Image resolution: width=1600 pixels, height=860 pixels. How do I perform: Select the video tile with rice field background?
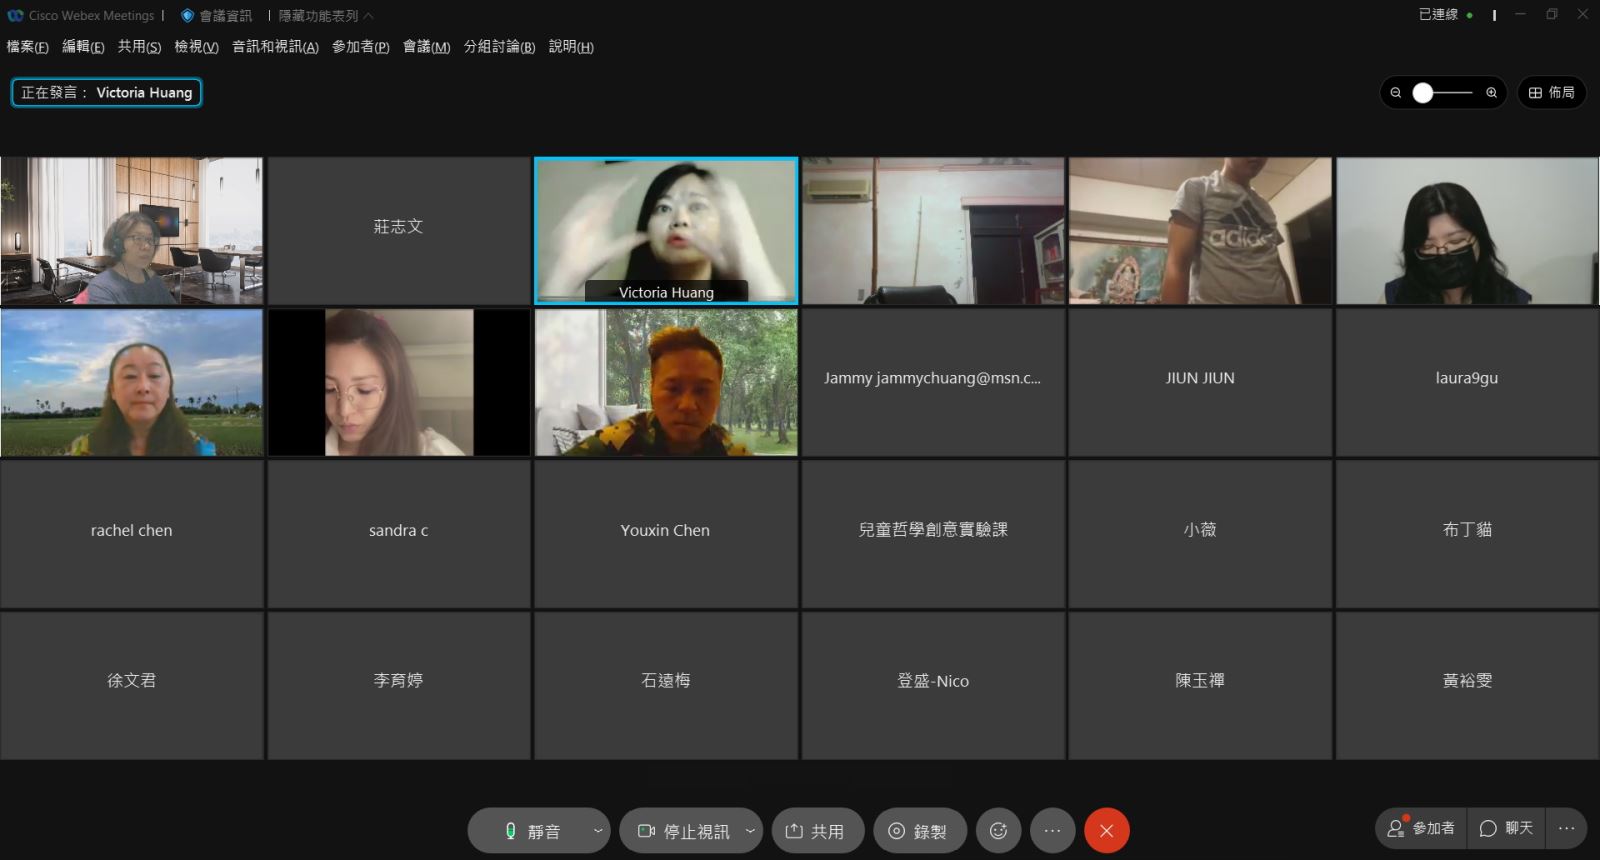point(132,382)
